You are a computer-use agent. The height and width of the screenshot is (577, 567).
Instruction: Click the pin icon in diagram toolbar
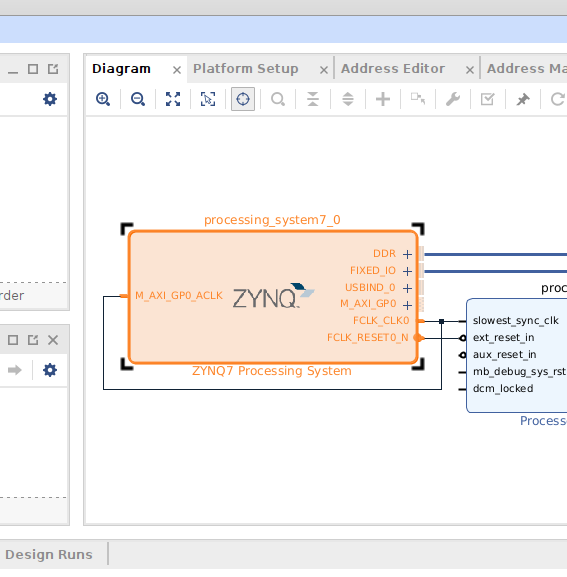(x=522, y=99)
